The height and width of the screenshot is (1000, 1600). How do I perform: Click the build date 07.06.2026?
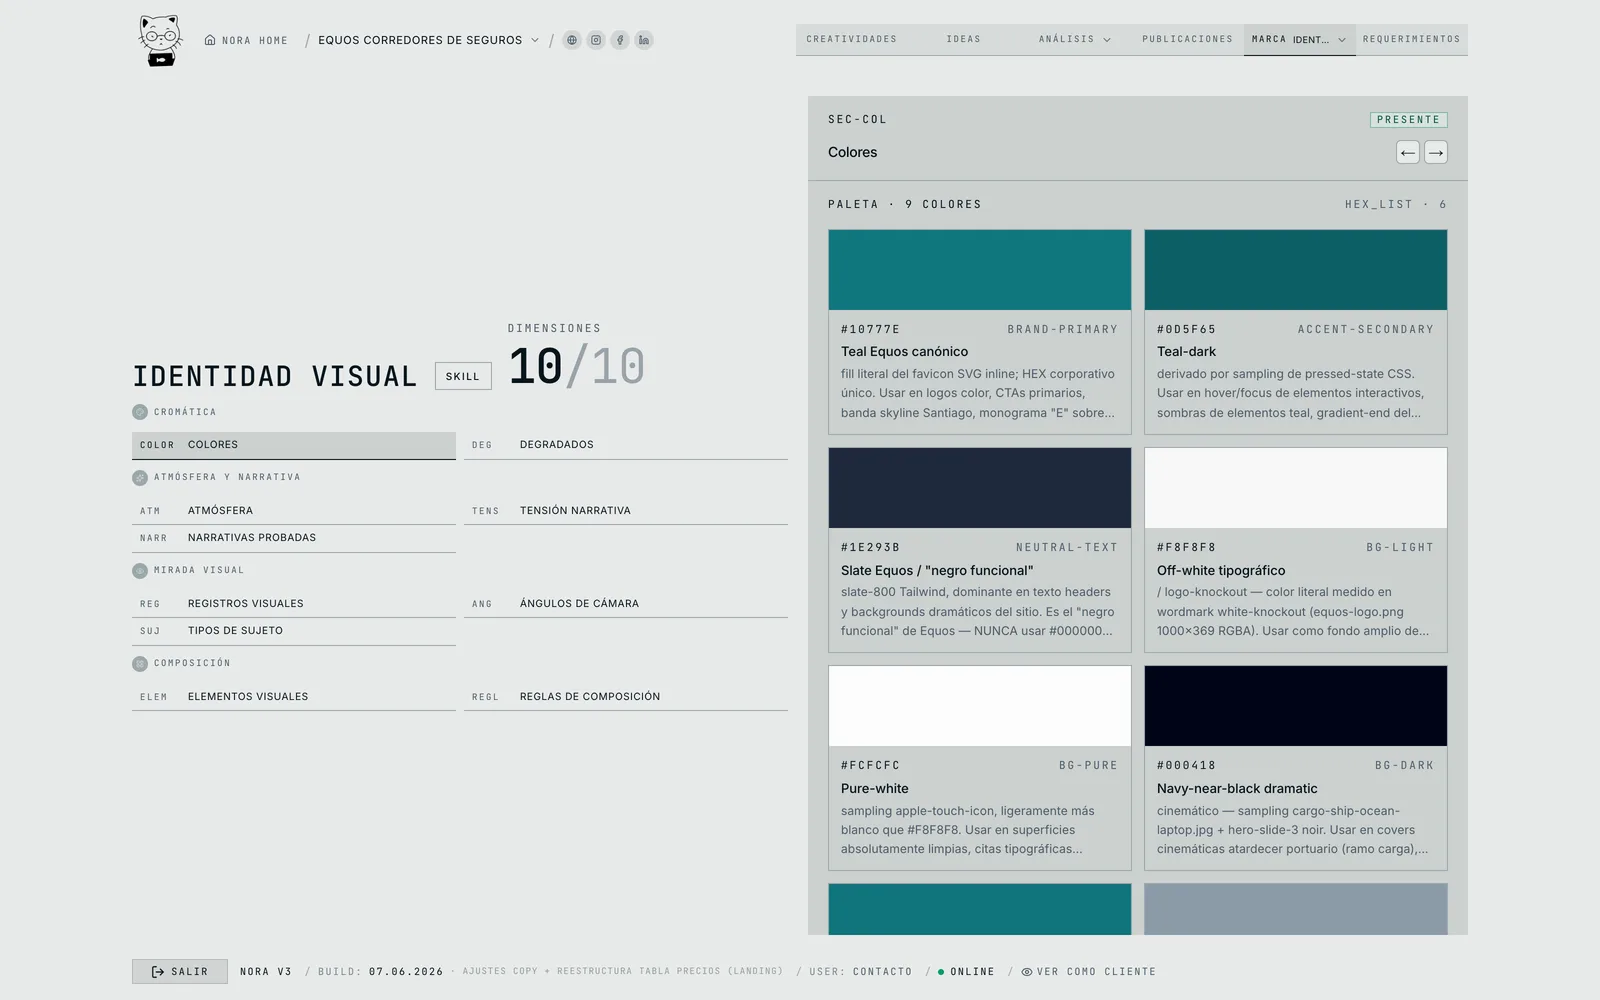click(x=406, y=972)
